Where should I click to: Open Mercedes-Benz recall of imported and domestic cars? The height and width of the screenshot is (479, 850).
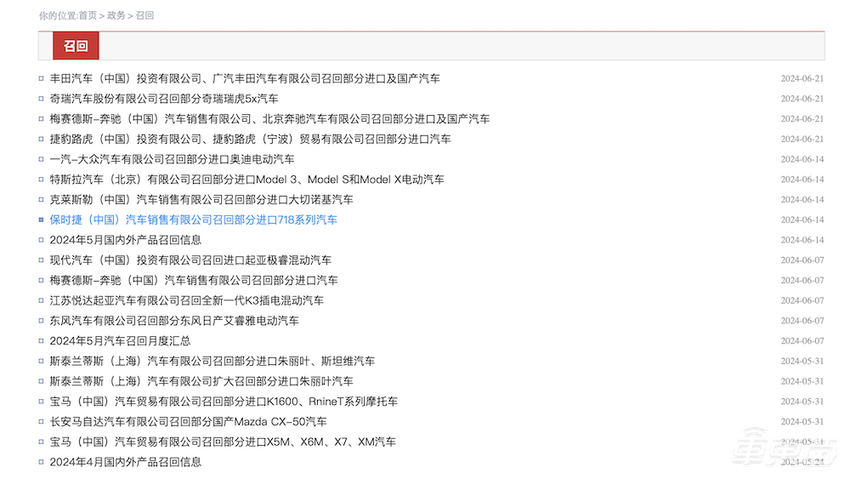tap(269, 119)
